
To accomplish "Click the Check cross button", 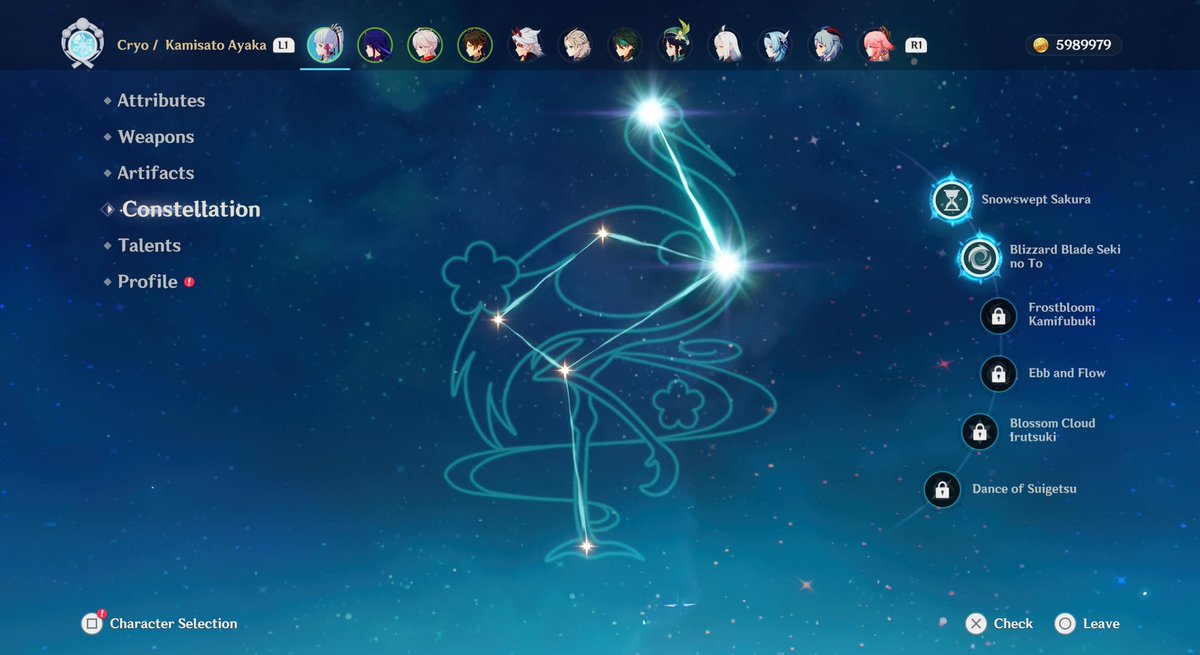I will (976, 624).
